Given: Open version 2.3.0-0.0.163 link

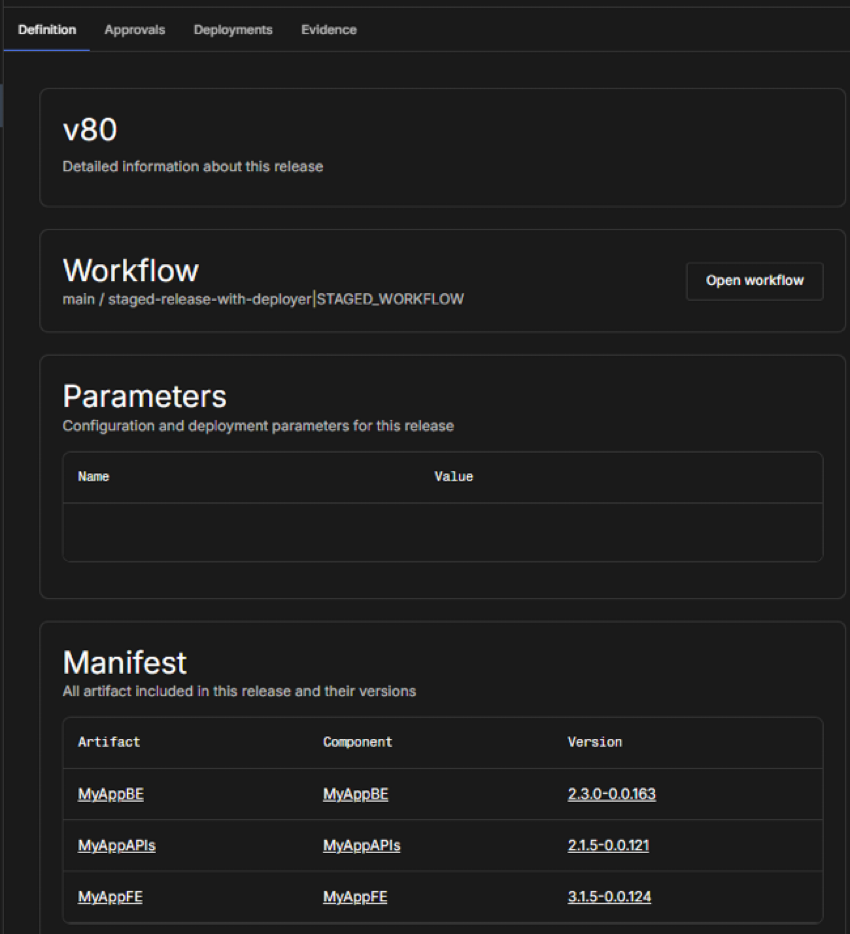Looking at the screenshot, I should click(611, 794).
